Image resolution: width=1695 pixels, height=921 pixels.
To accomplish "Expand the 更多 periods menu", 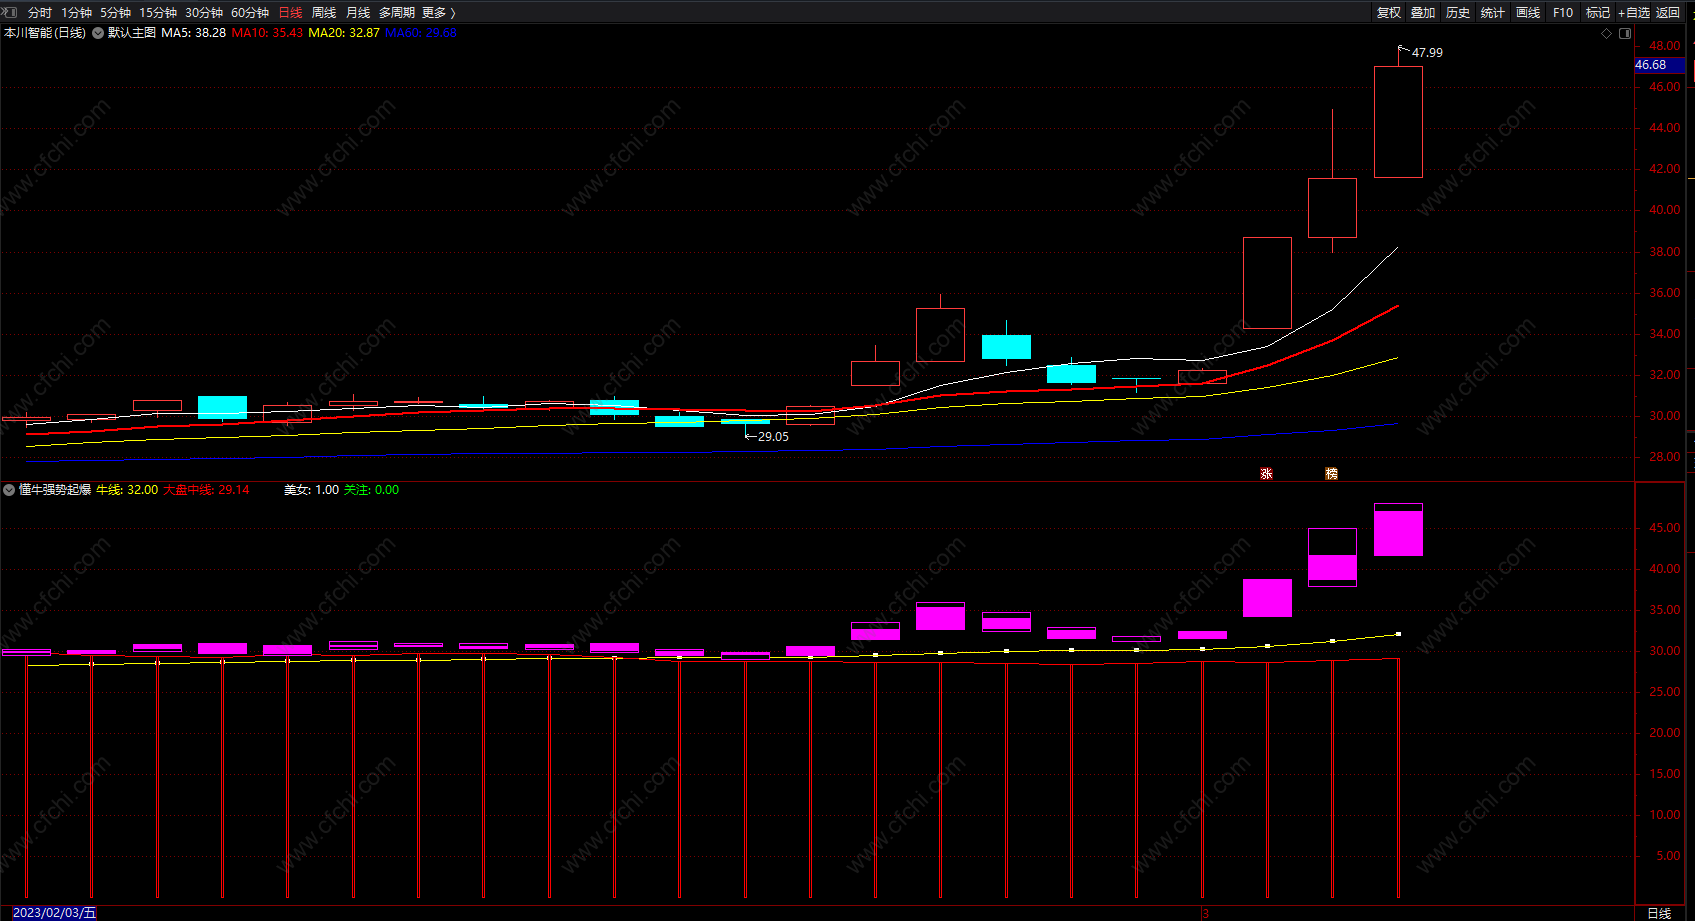I will [x=439, y=13].
